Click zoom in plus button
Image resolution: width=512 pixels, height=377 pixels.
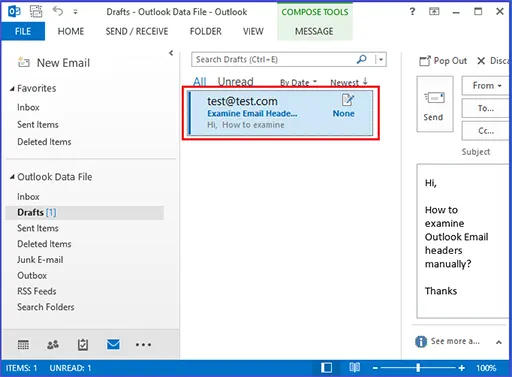[x=462, y=368]
